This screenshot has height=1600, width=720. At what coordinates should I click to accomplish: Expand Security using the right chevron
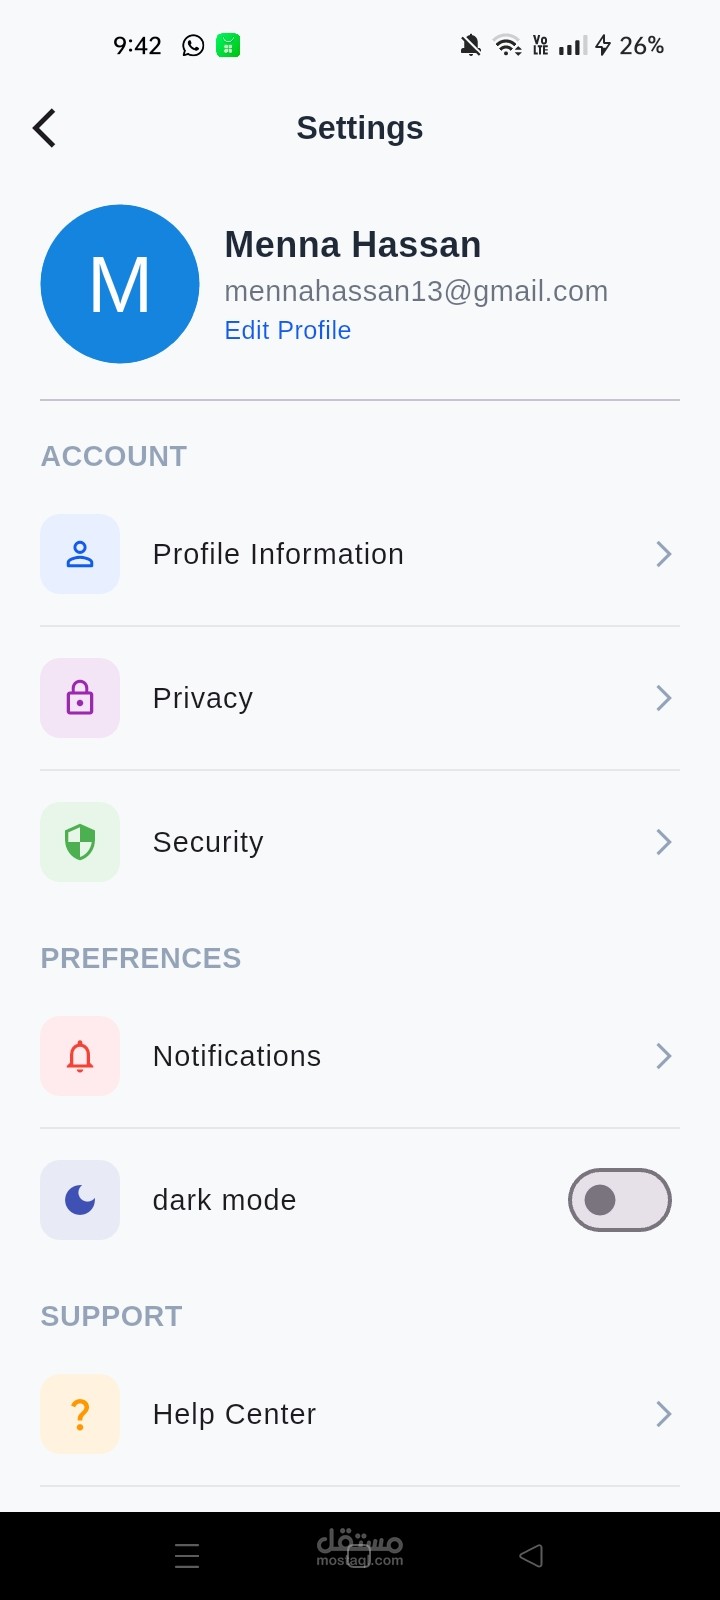click(x=663, y=842)
